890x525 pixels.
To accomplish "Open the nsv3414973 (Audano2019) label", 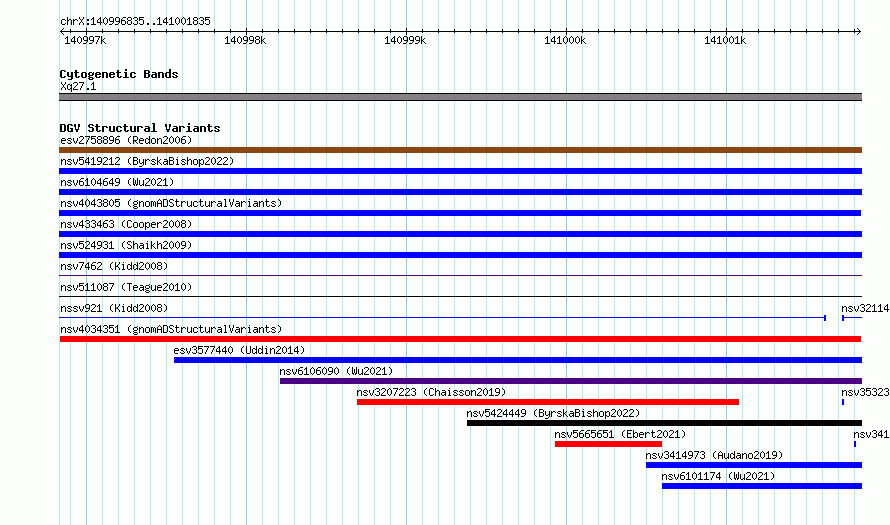I will 714,455.
